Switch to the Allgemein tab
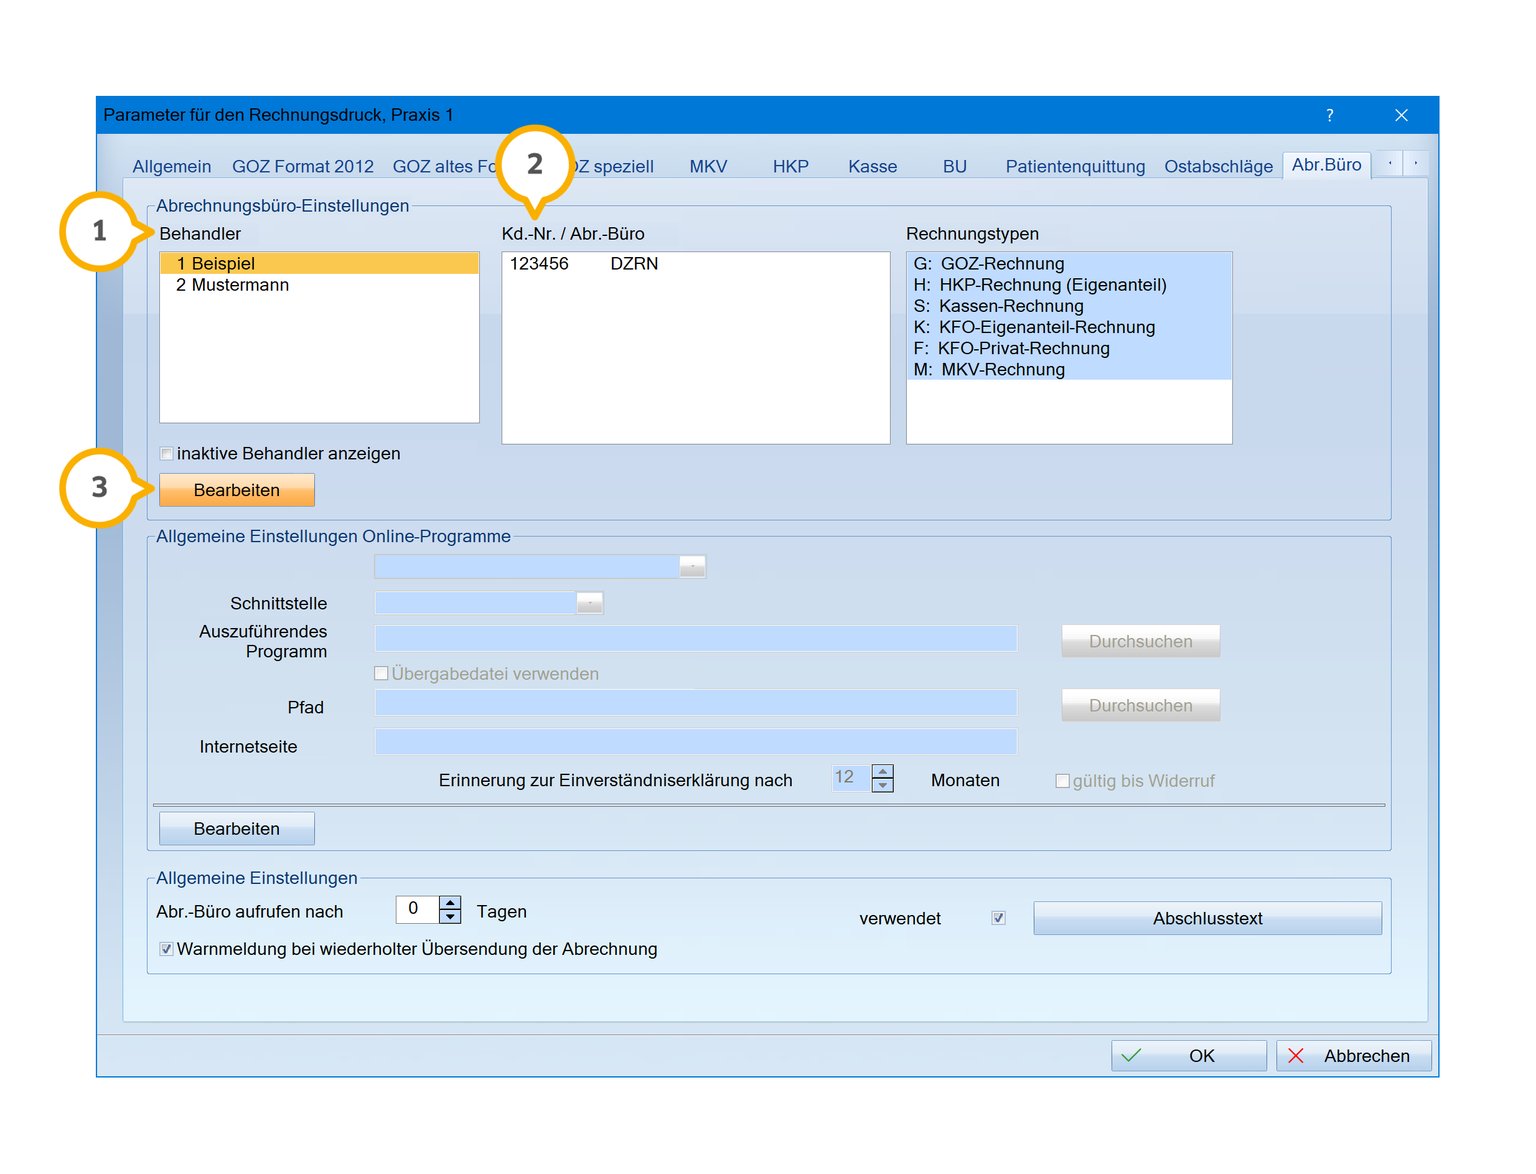 pyautogui.click(x=172, y=166)
